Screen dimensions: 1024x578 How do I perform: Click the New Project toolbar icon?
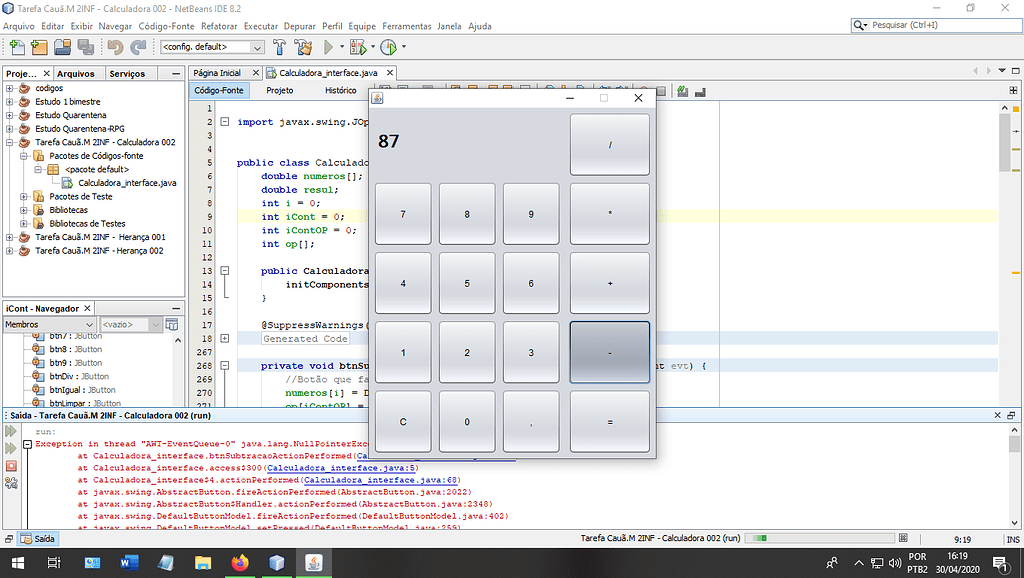tap(39, 47)
